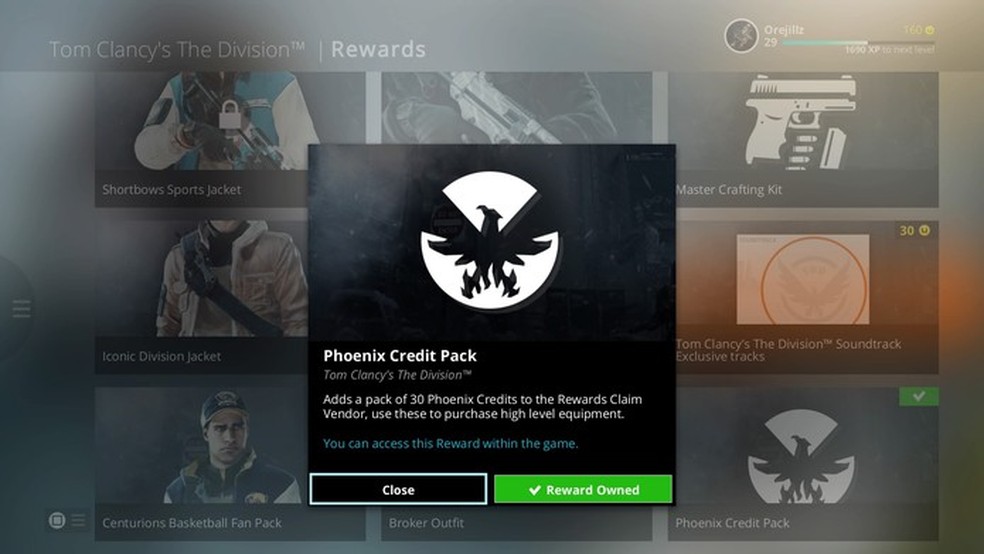984x554 pixels.
Task: Select the Master Crafting Kit reward
Action: [x=803, y=139]
